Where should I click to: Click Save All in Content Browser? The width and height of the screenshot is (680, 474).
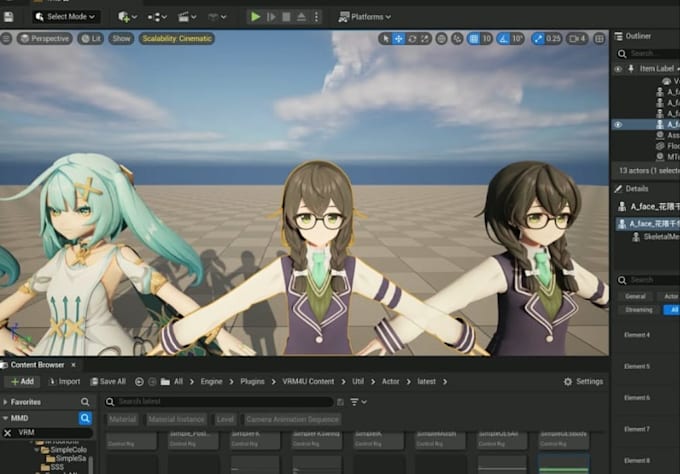(x=108, y=382)
